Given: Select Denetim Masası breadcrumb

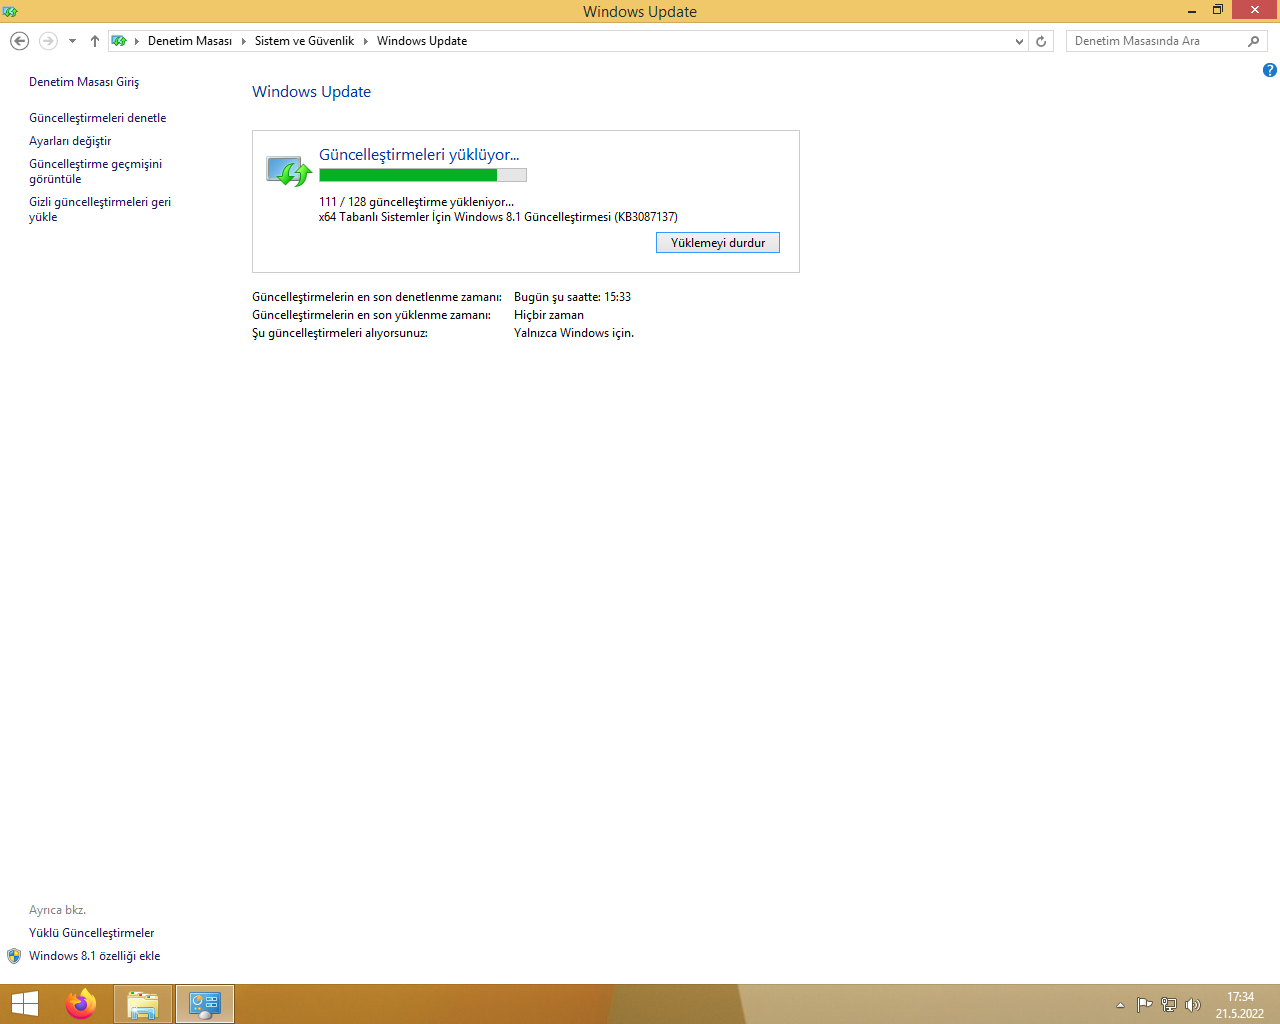Looking at the screenshot, I should pyautogui.click(x=190, y=41).
